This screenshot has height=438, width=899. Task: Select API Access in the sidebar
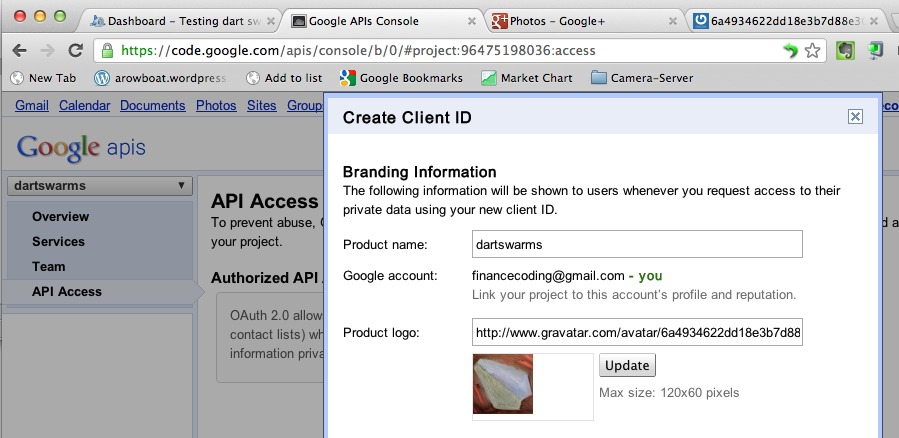coord(67,291)
